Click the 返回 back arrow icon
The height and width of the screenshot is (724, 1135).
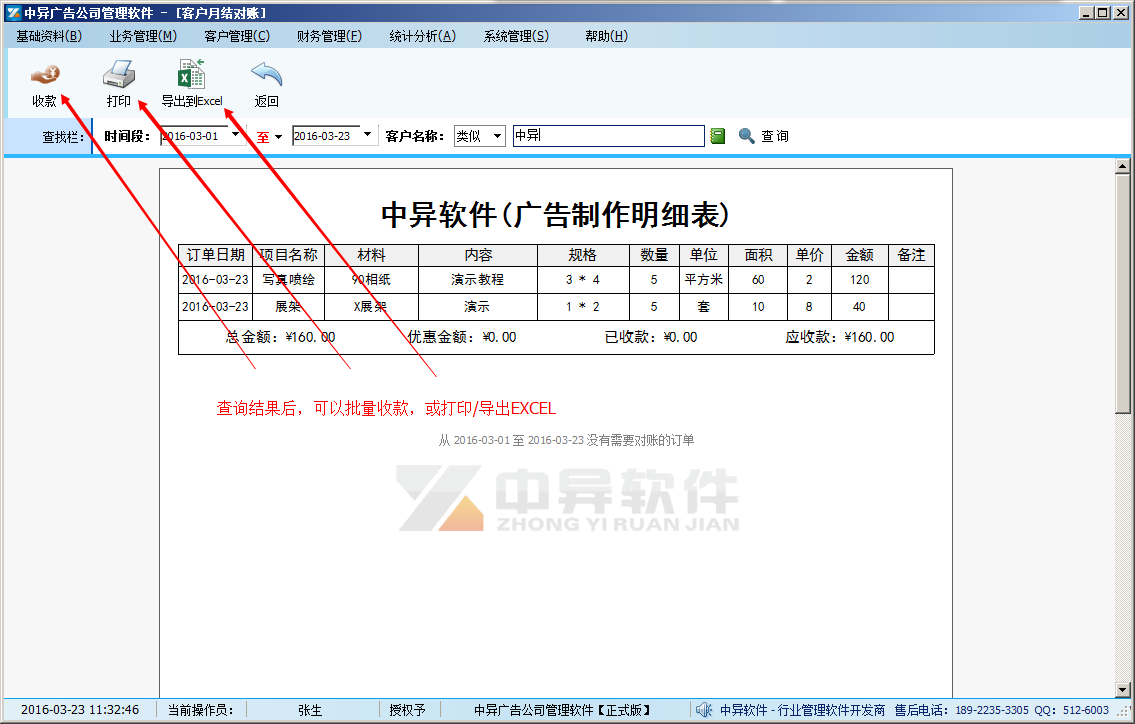(266, 74)
